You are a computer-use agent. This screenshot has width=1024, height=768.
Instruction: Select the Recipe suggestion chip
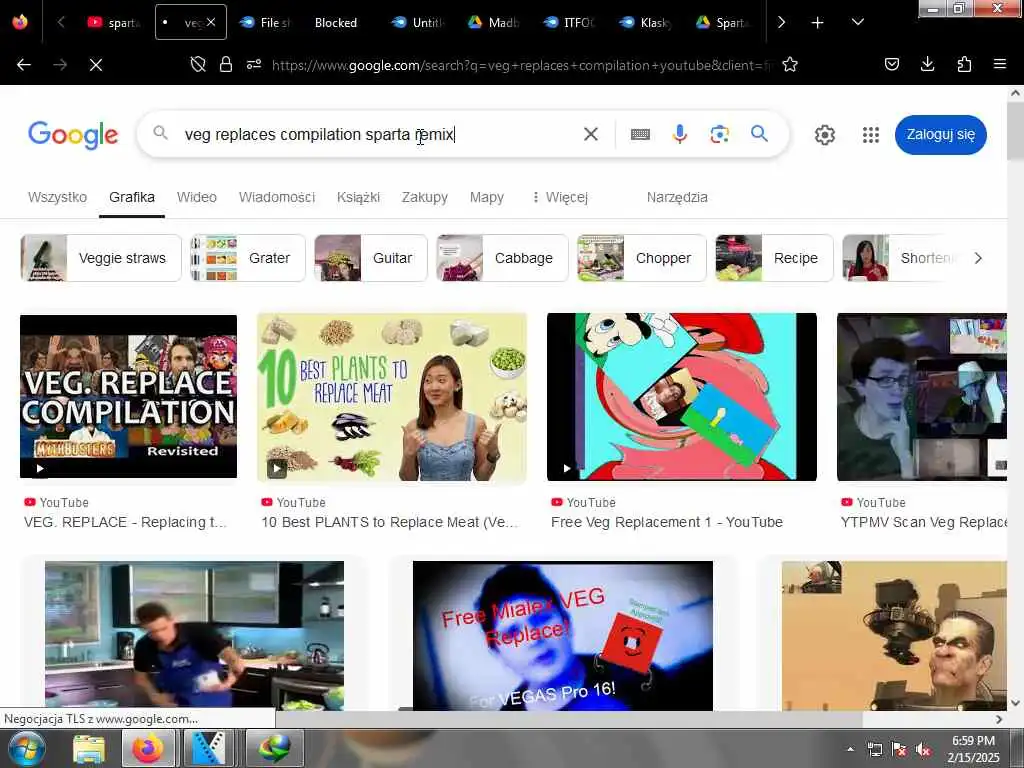pyautogui.click(x=774, y=258)
